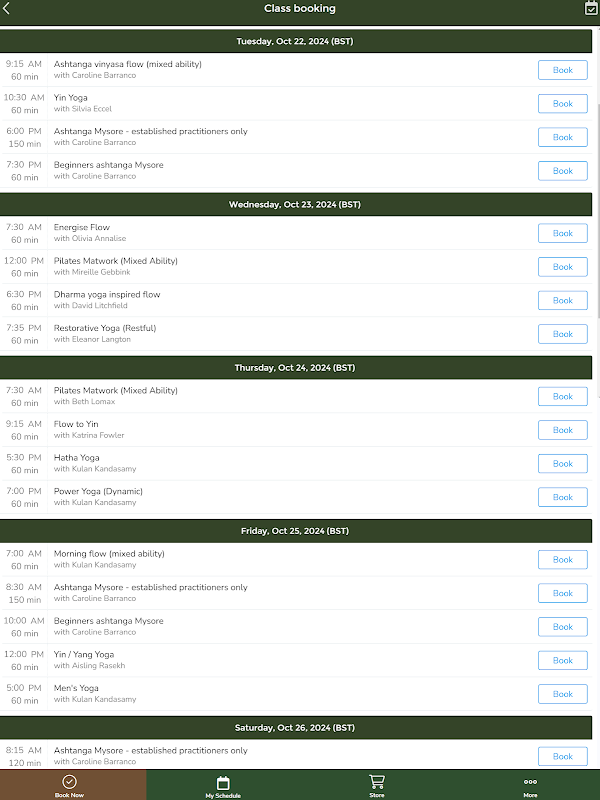Book Restorative Yoga with Eleanor Langton
Screen dimensions: 600x800
[x=562, y=334]
